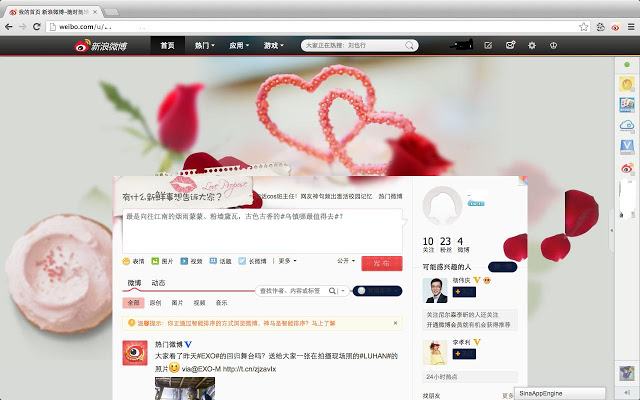Screen dimensions: 640x400
Task: Click inside the post compose text box
Action: [262, 231]
